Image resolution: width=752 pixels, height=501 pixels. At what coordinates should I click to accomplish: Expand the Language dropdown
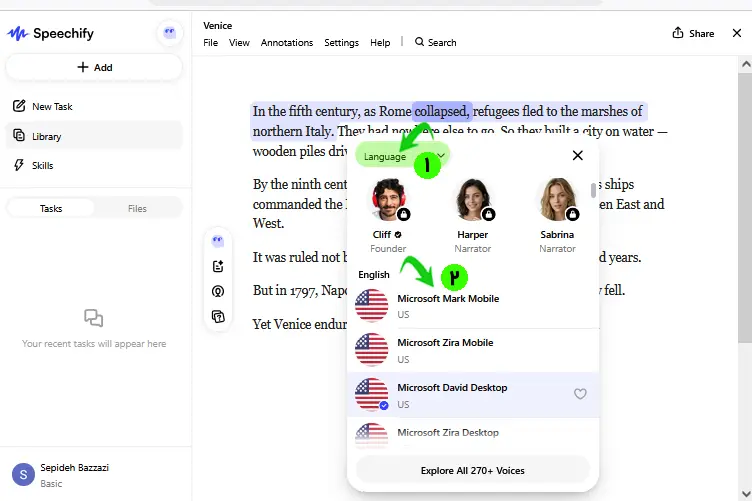point(403,156)
